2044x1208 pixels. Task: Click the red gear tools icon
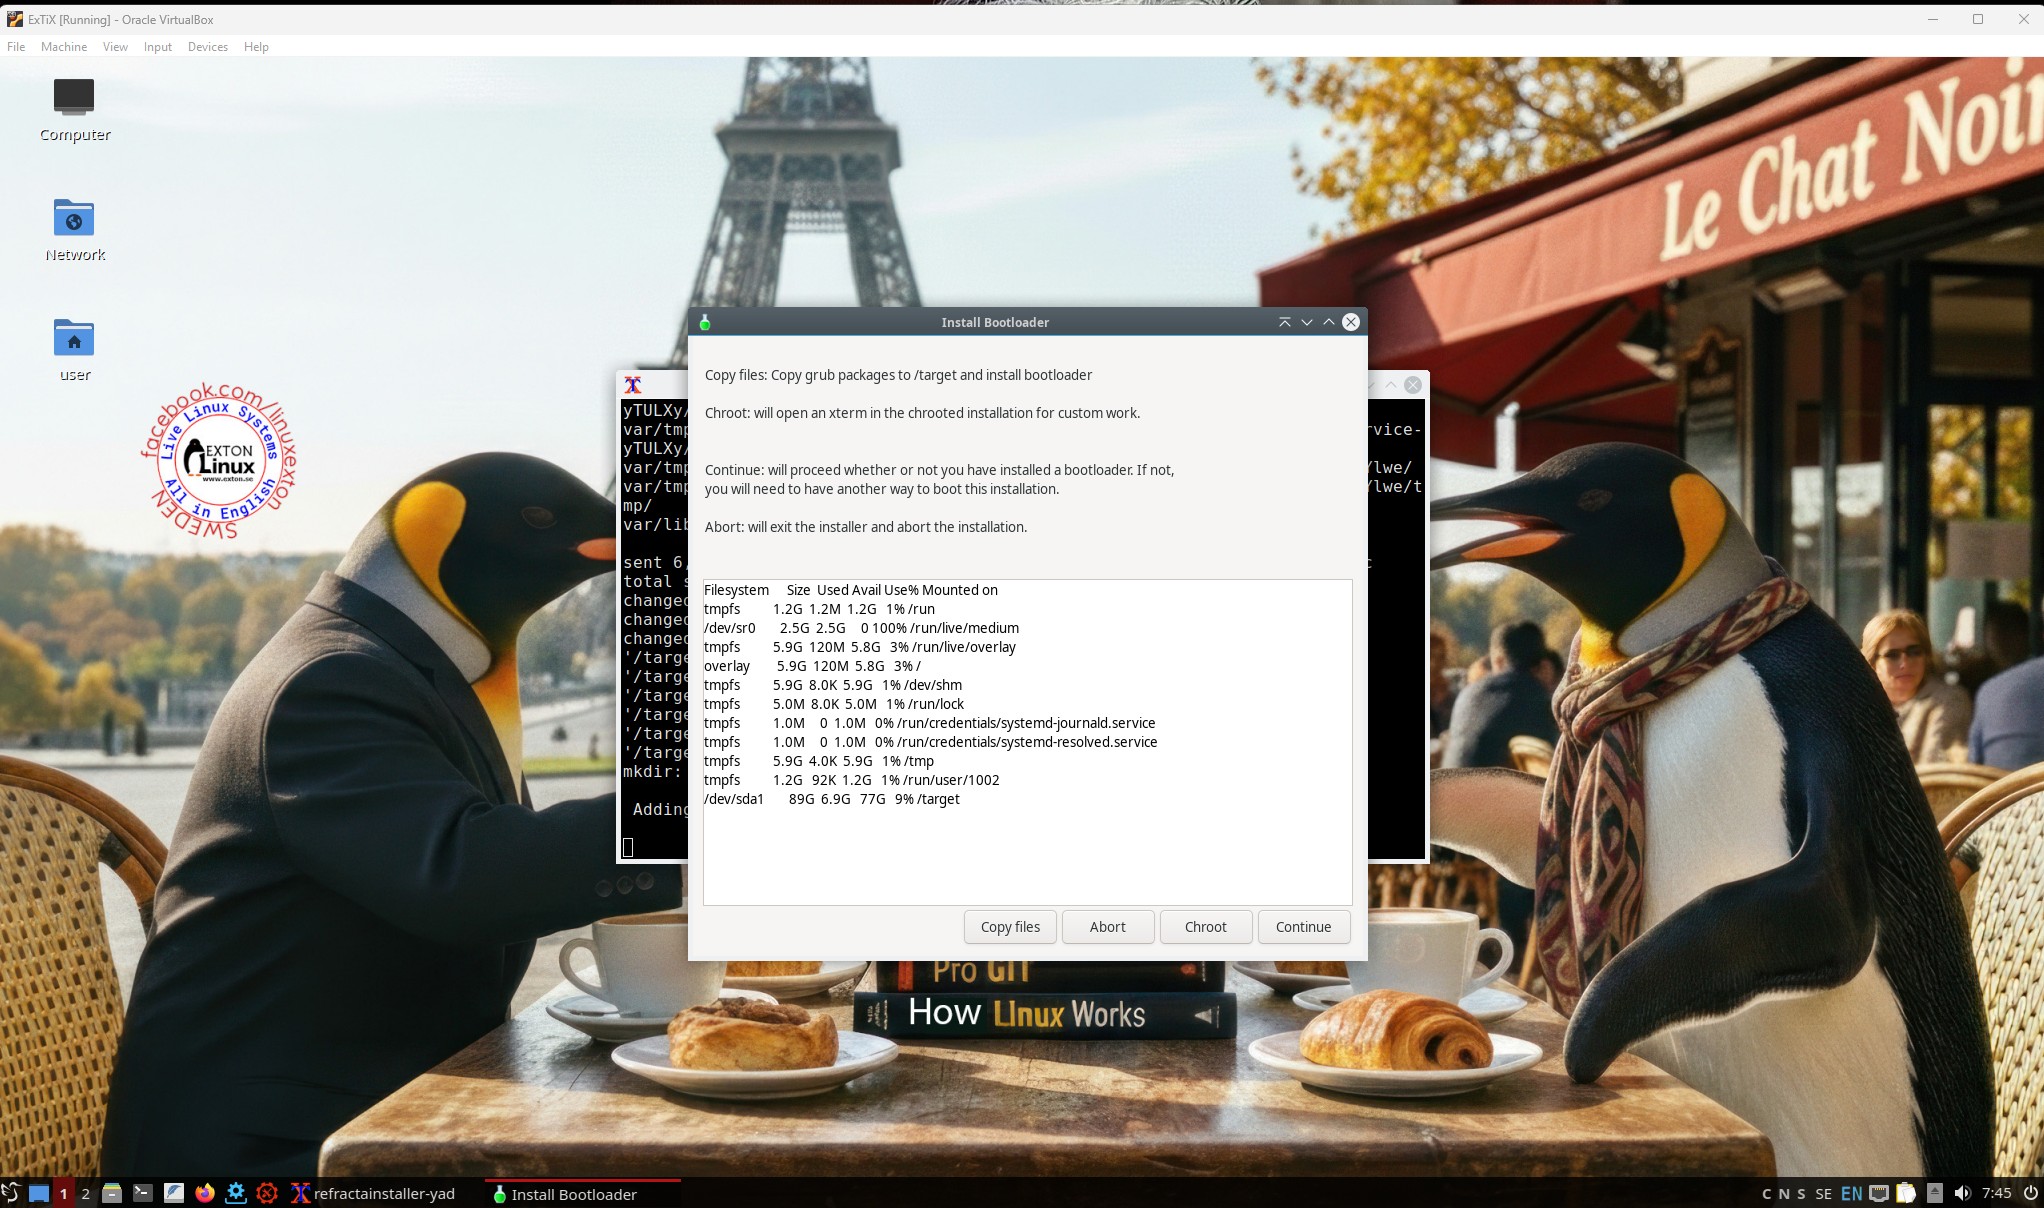[x=267, y=1193]
